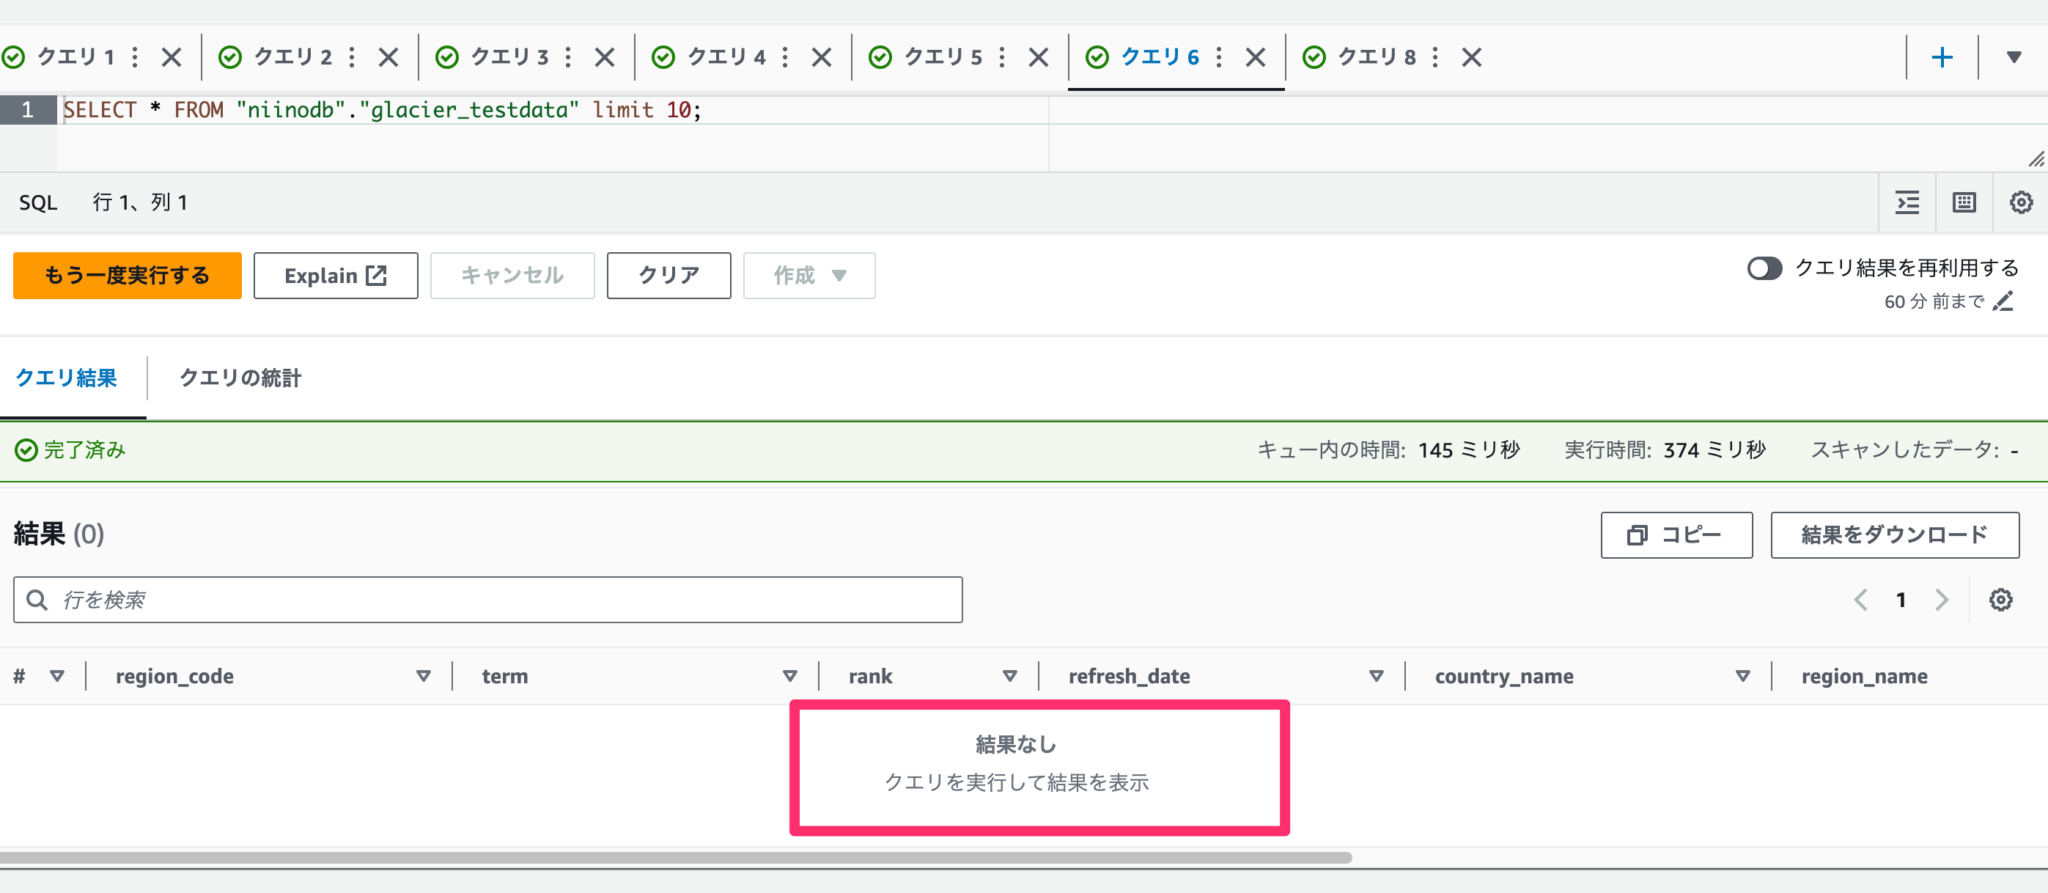Viewport: 2048px width, 893px height.
Task: Close the クエリ 3 tab
Action: (605, 57)
